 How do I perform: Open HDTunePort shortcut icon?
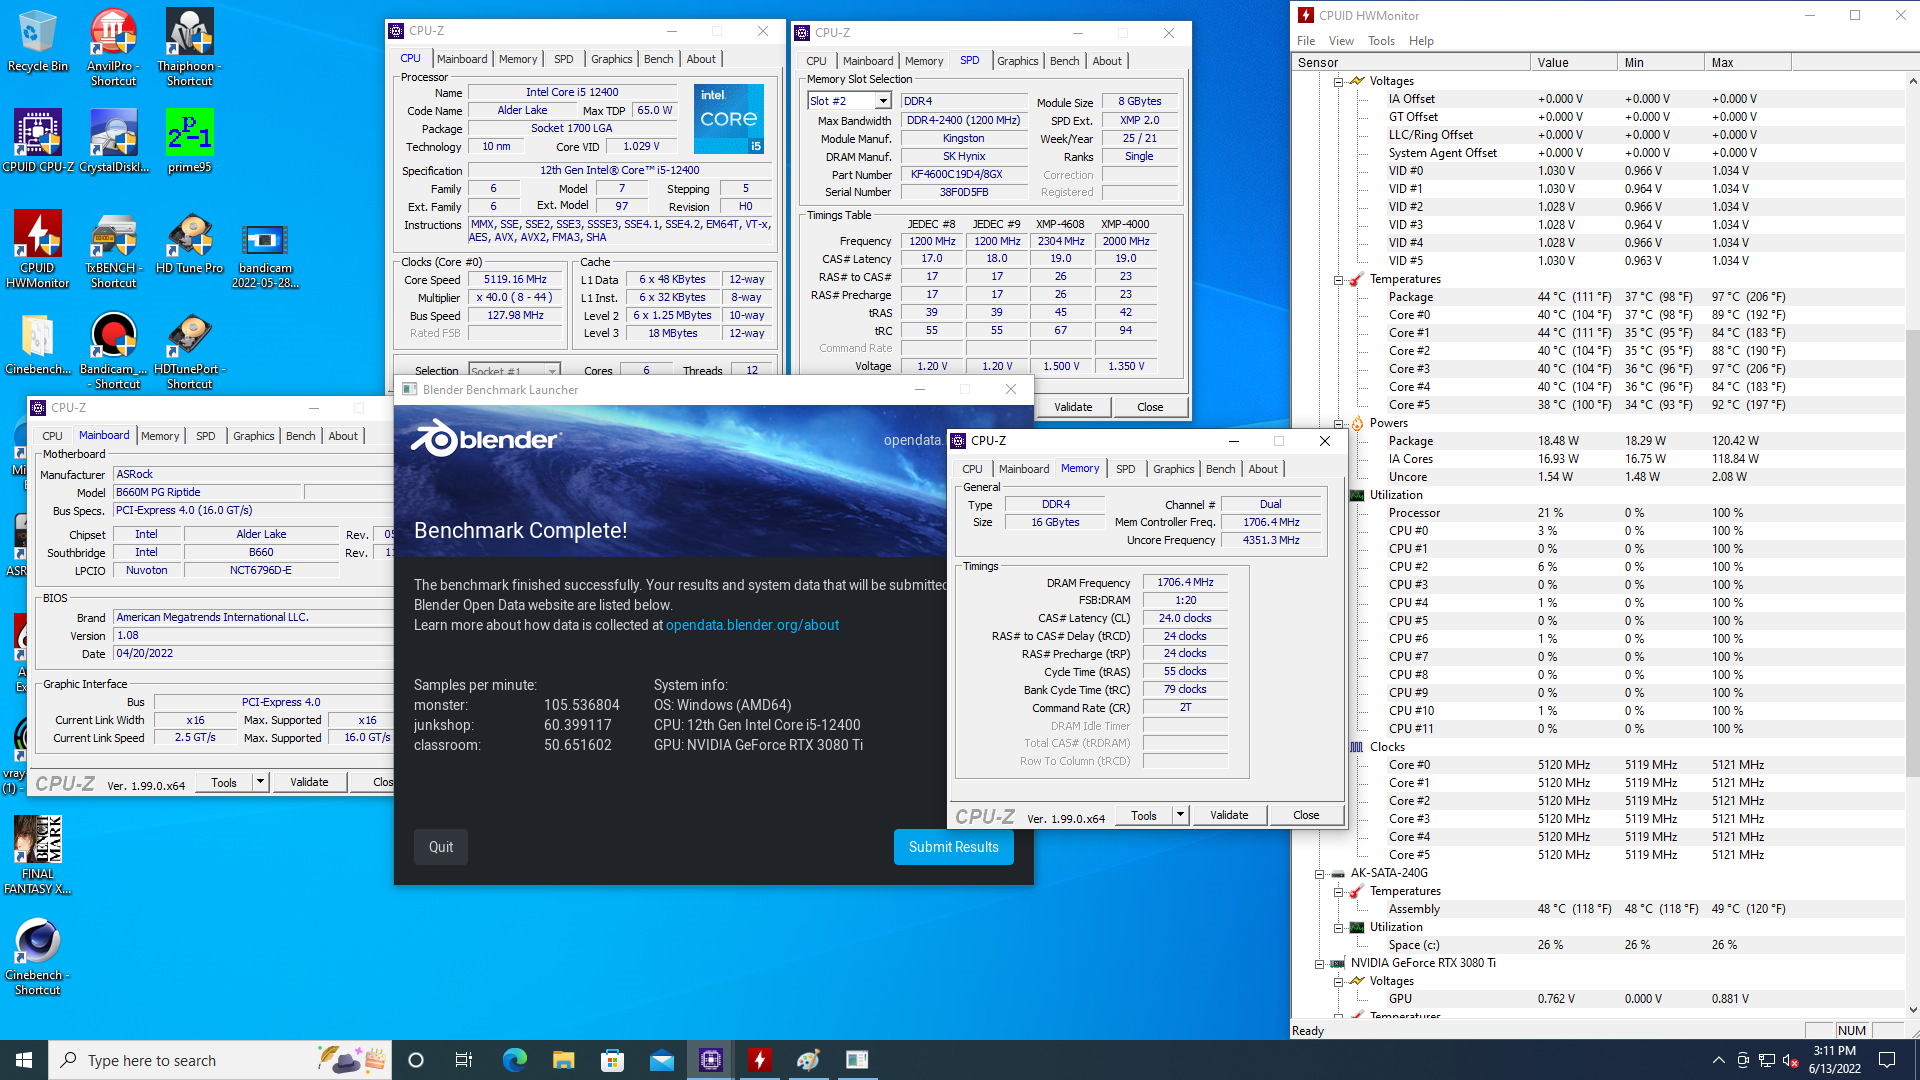click(x=189, y=350)
